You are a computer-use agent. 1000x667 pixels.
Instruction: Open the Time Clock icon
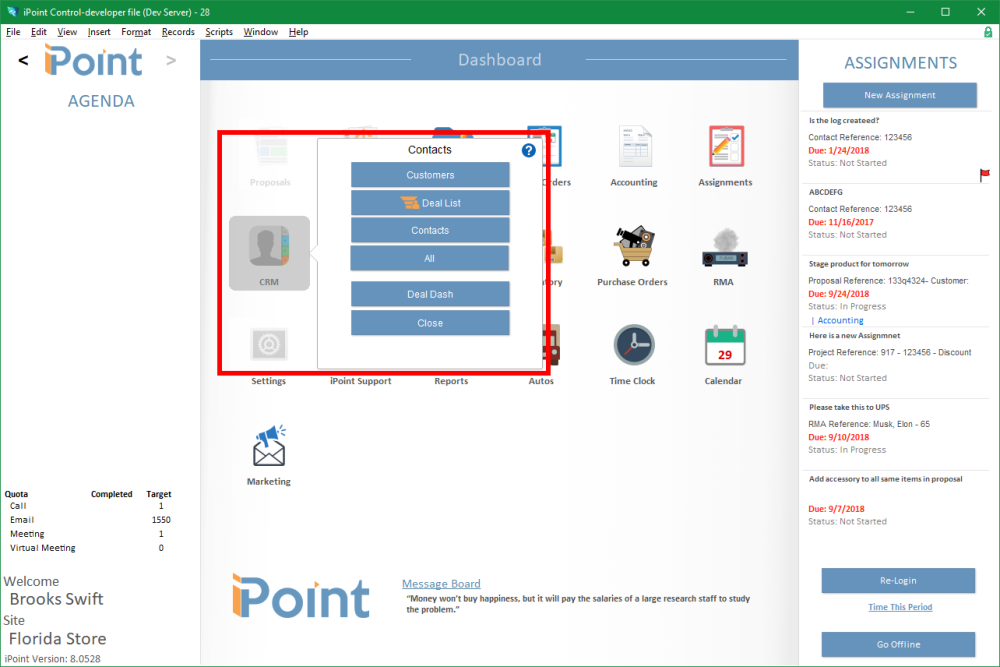(x=632, y=344)
